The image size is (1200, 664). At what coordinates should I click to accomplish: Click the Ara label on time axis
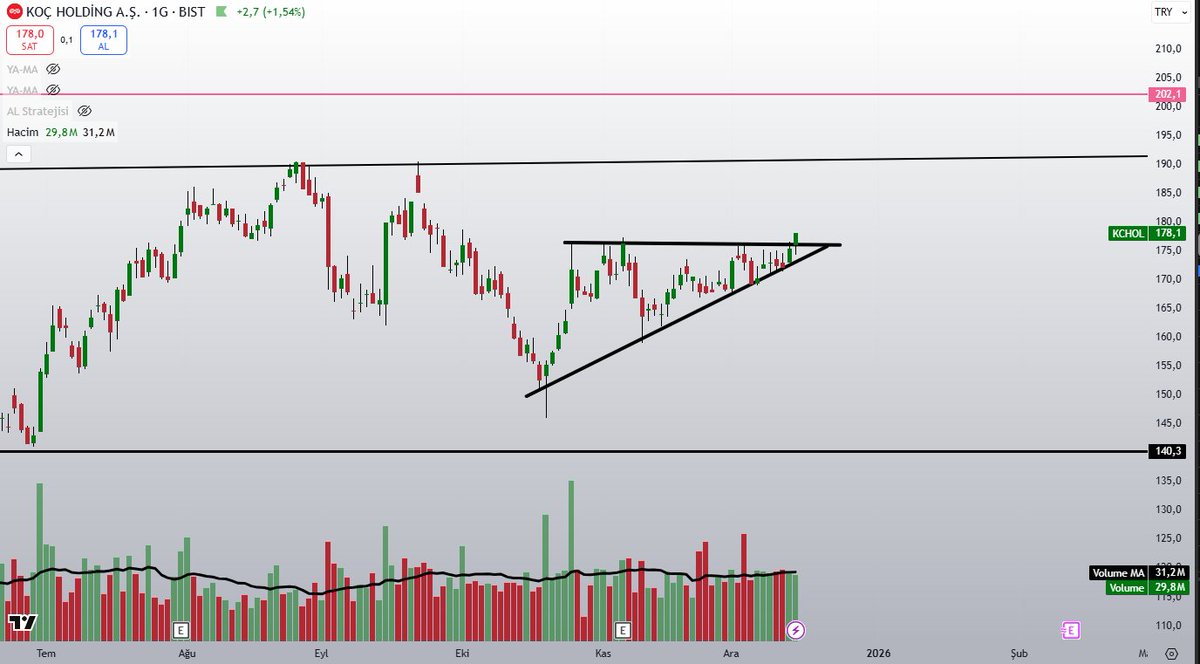731,653
